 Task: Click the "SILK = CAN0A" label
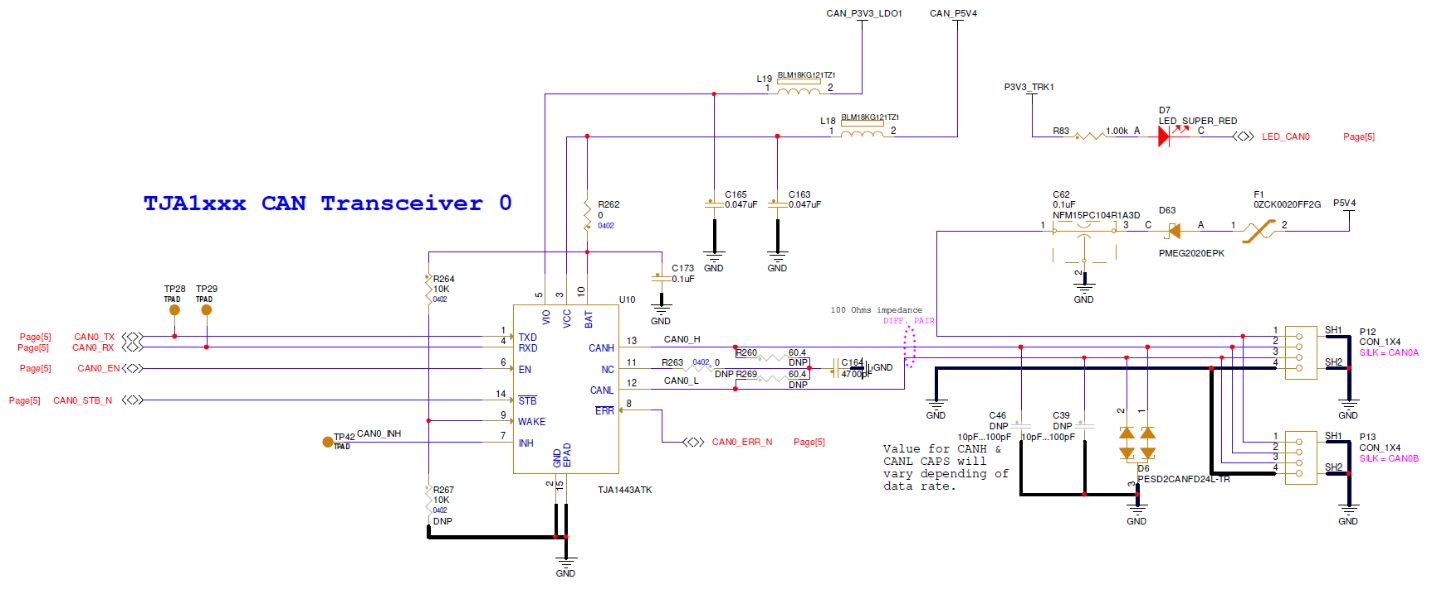pos(1389,353)
